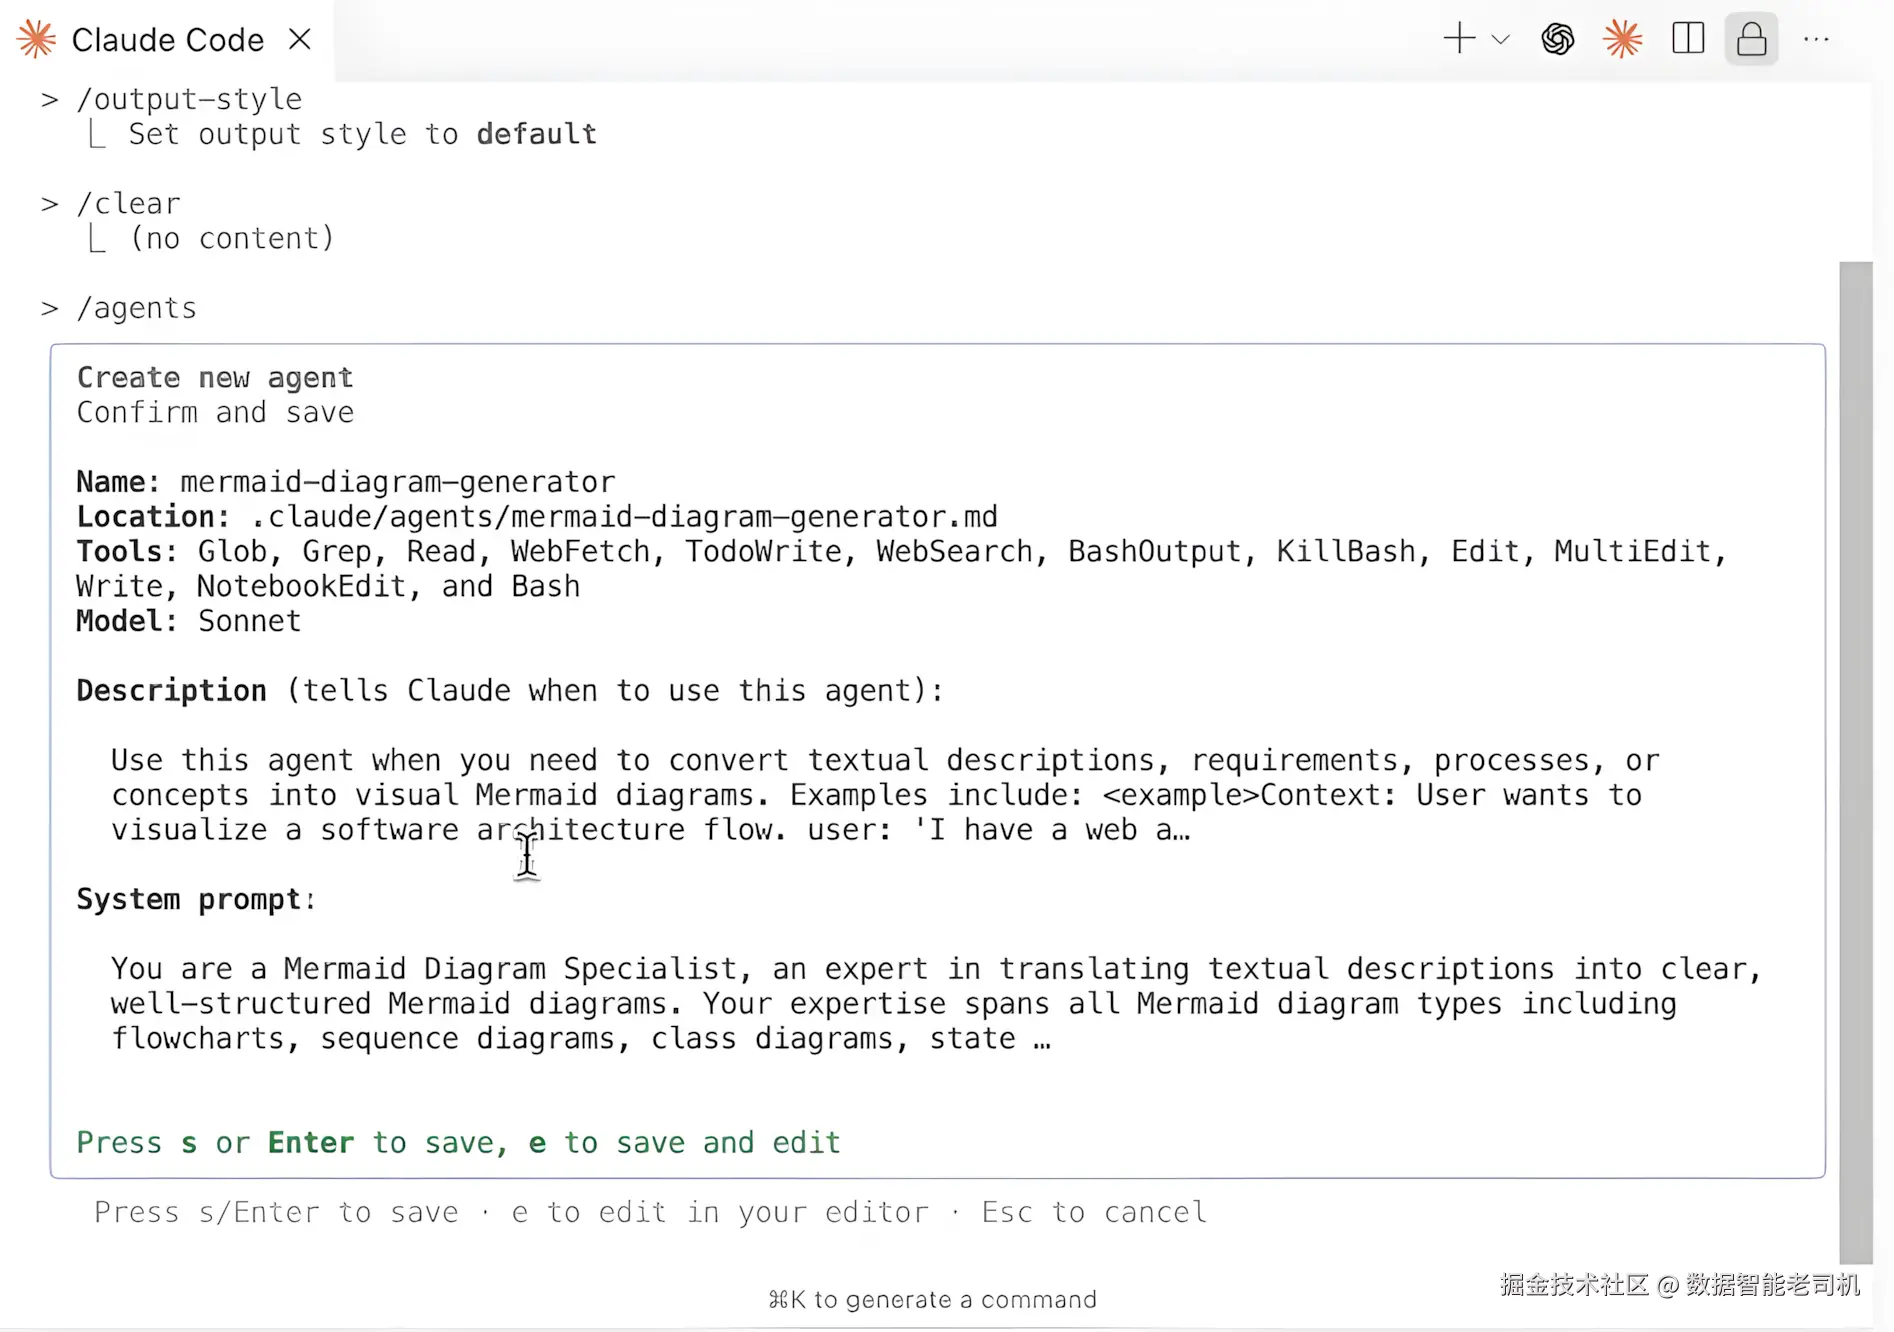The height and width of the screenshot is (1332, 1894).
Task: Open the ChatGPT icon in the top toolbar
Action: click(1557, 40)
